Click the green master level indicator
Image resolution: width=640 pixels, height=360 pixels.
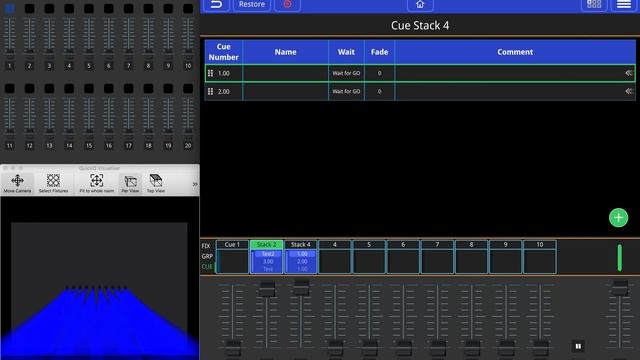point(620,258)
